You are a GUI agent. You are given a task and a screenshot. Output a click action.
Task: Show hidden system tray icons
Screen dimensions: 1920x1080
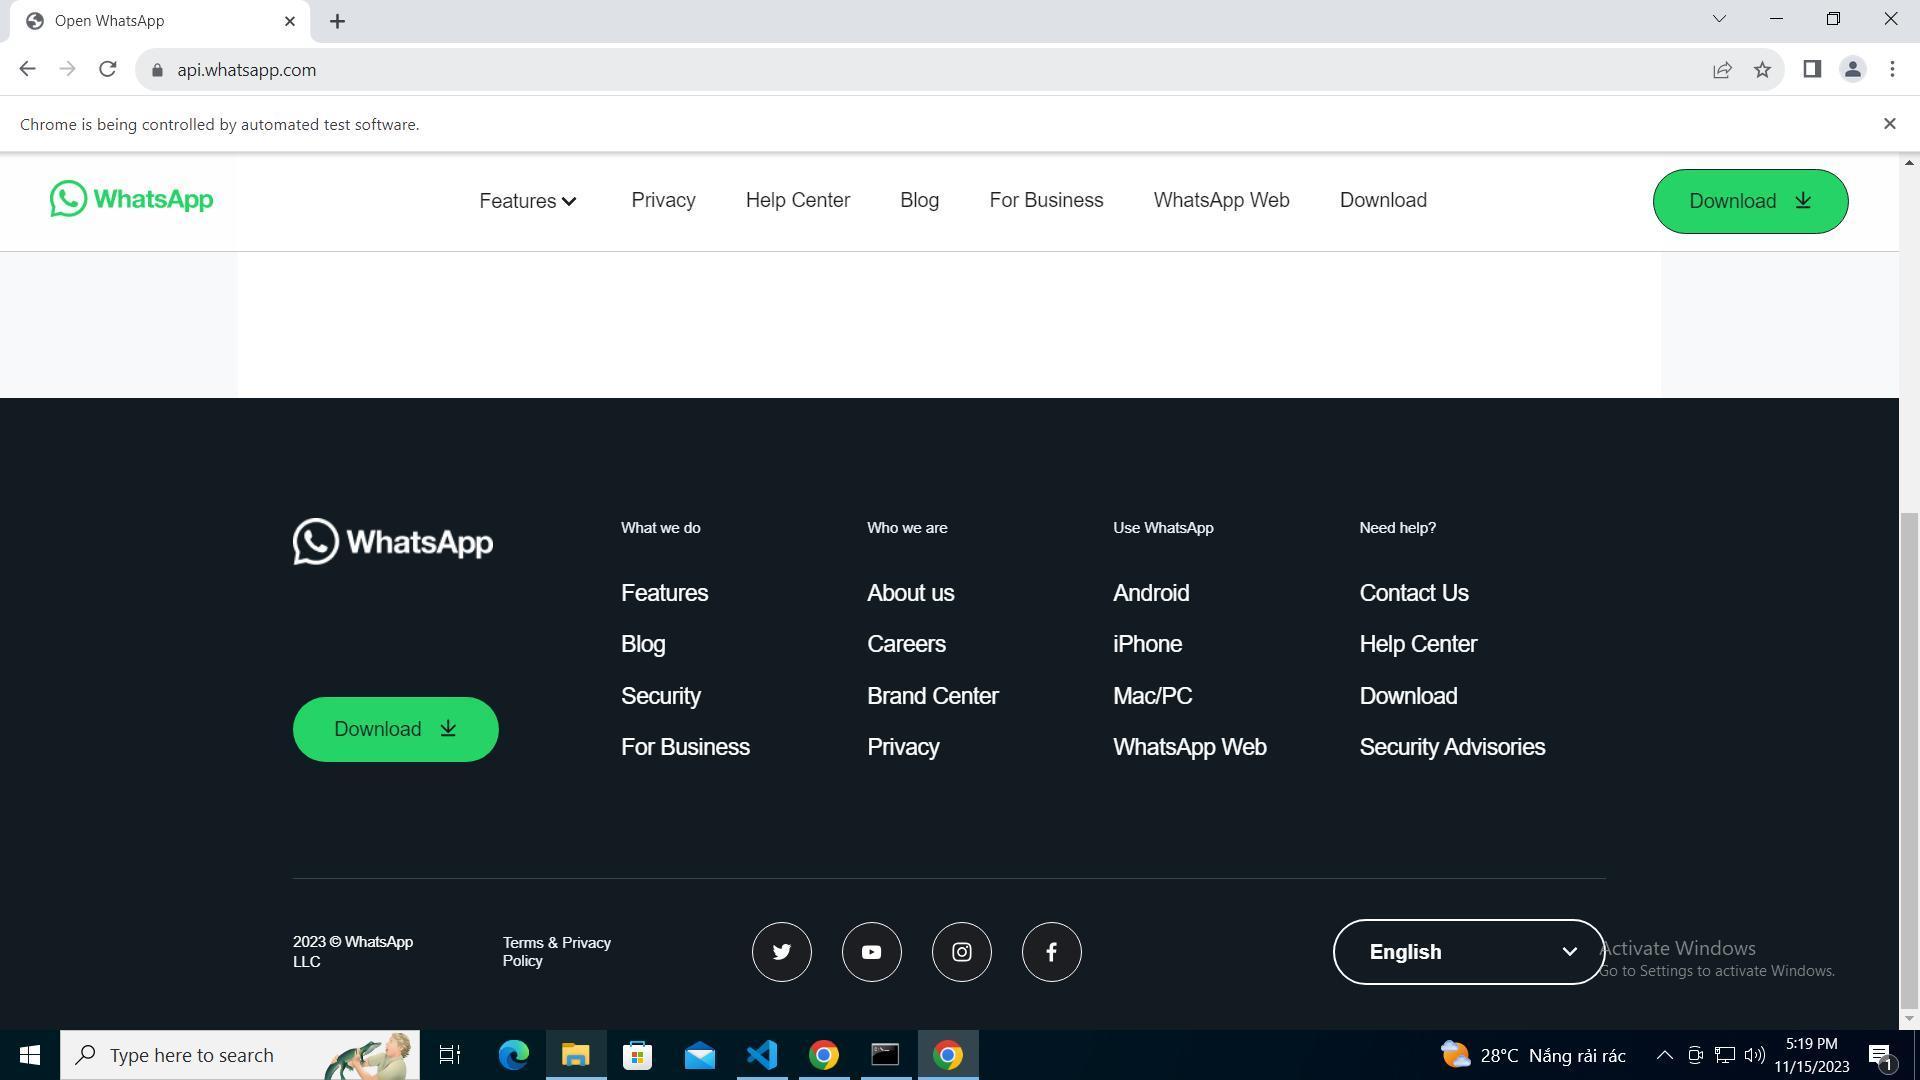point(1665,1055)
